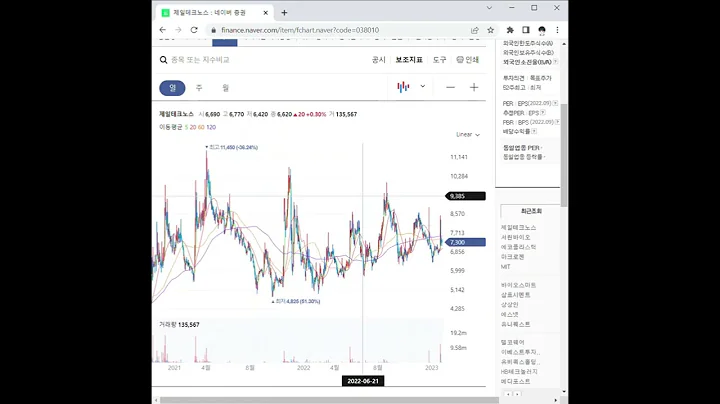720x404 pixels.
Task: Open Chrome three-dot menu
Action: click(557, 30)
